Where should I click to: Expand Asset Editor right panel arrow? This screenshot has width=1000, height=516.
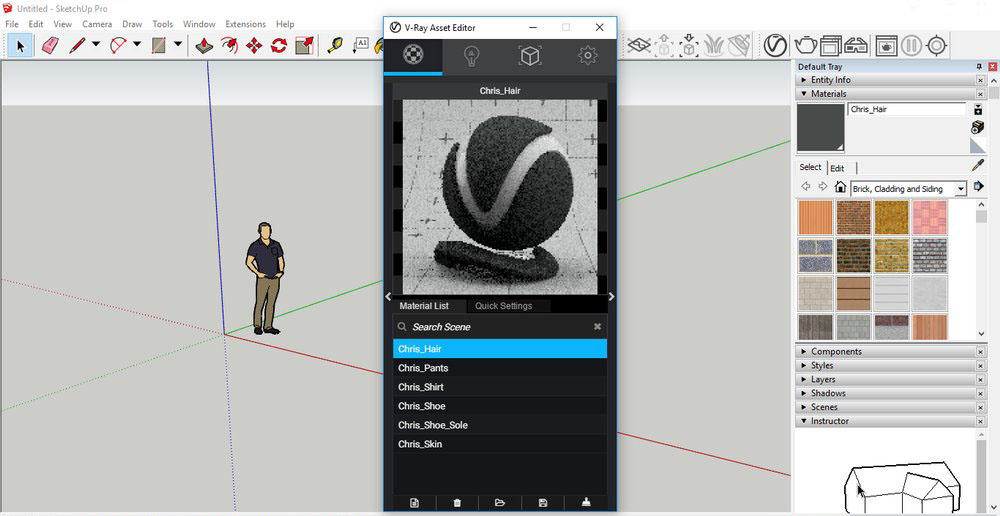point(612,296)
